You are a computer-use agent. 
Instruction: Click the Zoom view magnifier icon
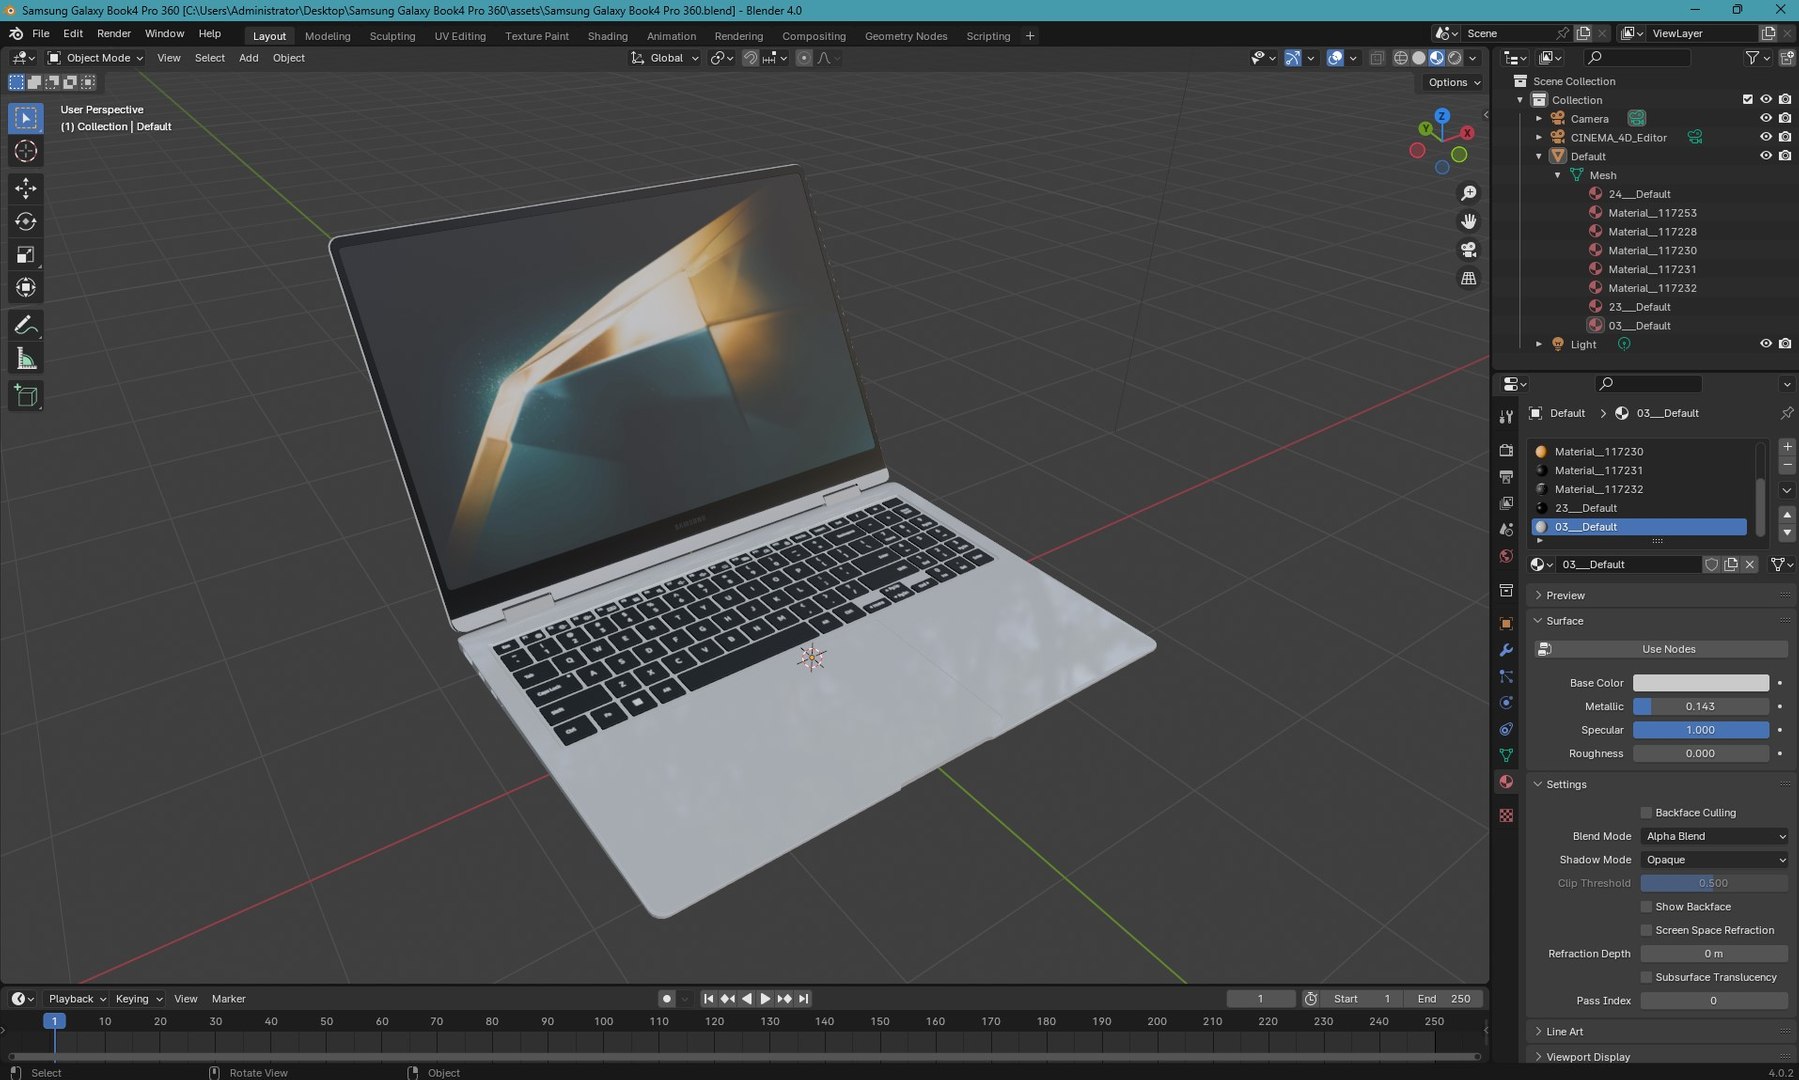pyautogui.click(x=1468, y=193)
